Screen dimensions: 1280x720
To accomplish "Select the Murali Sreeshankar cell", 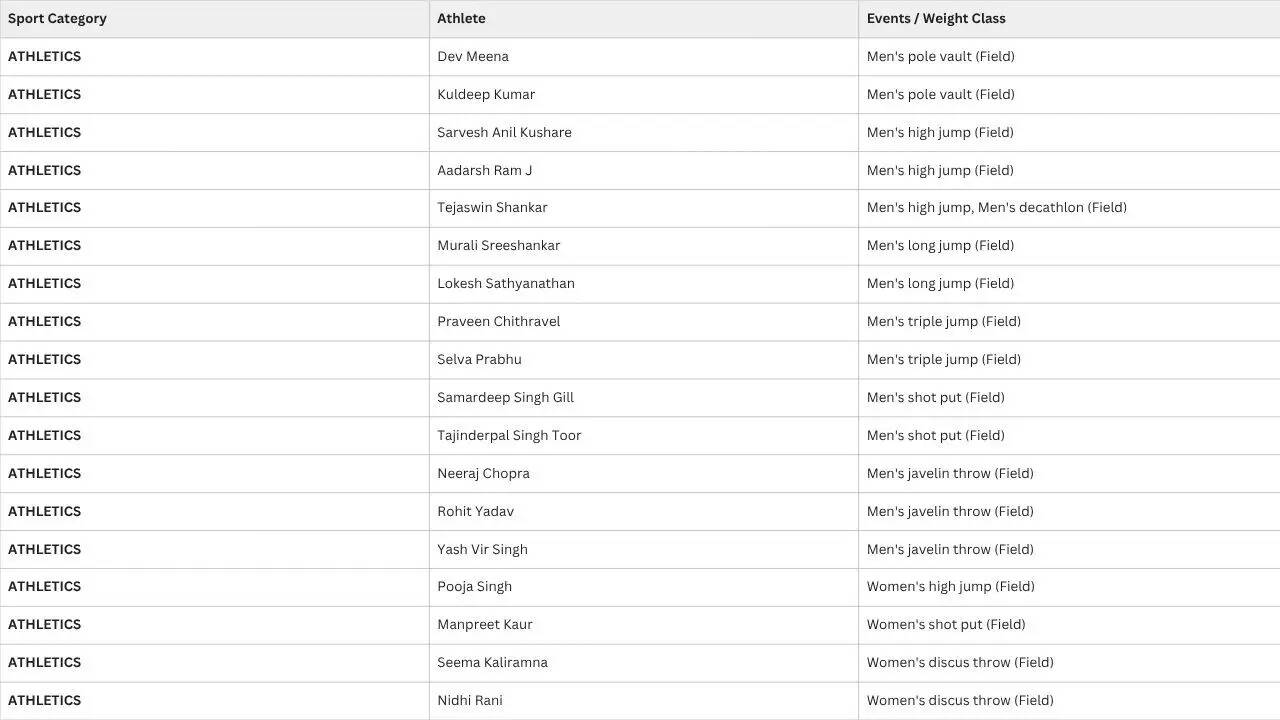I will pos(644,246).
